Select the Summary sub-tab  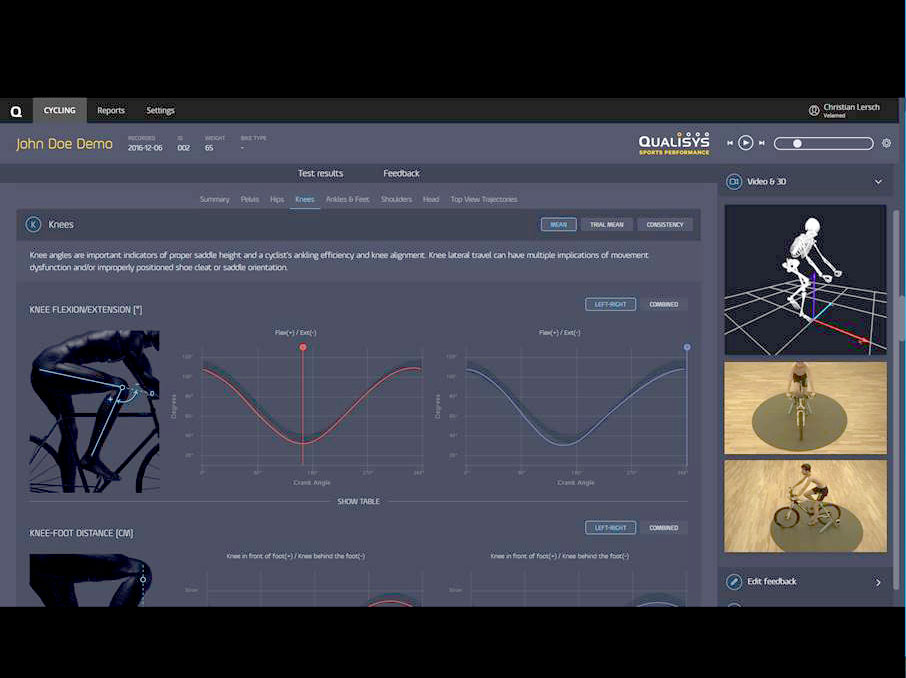[x=214, y=199]
